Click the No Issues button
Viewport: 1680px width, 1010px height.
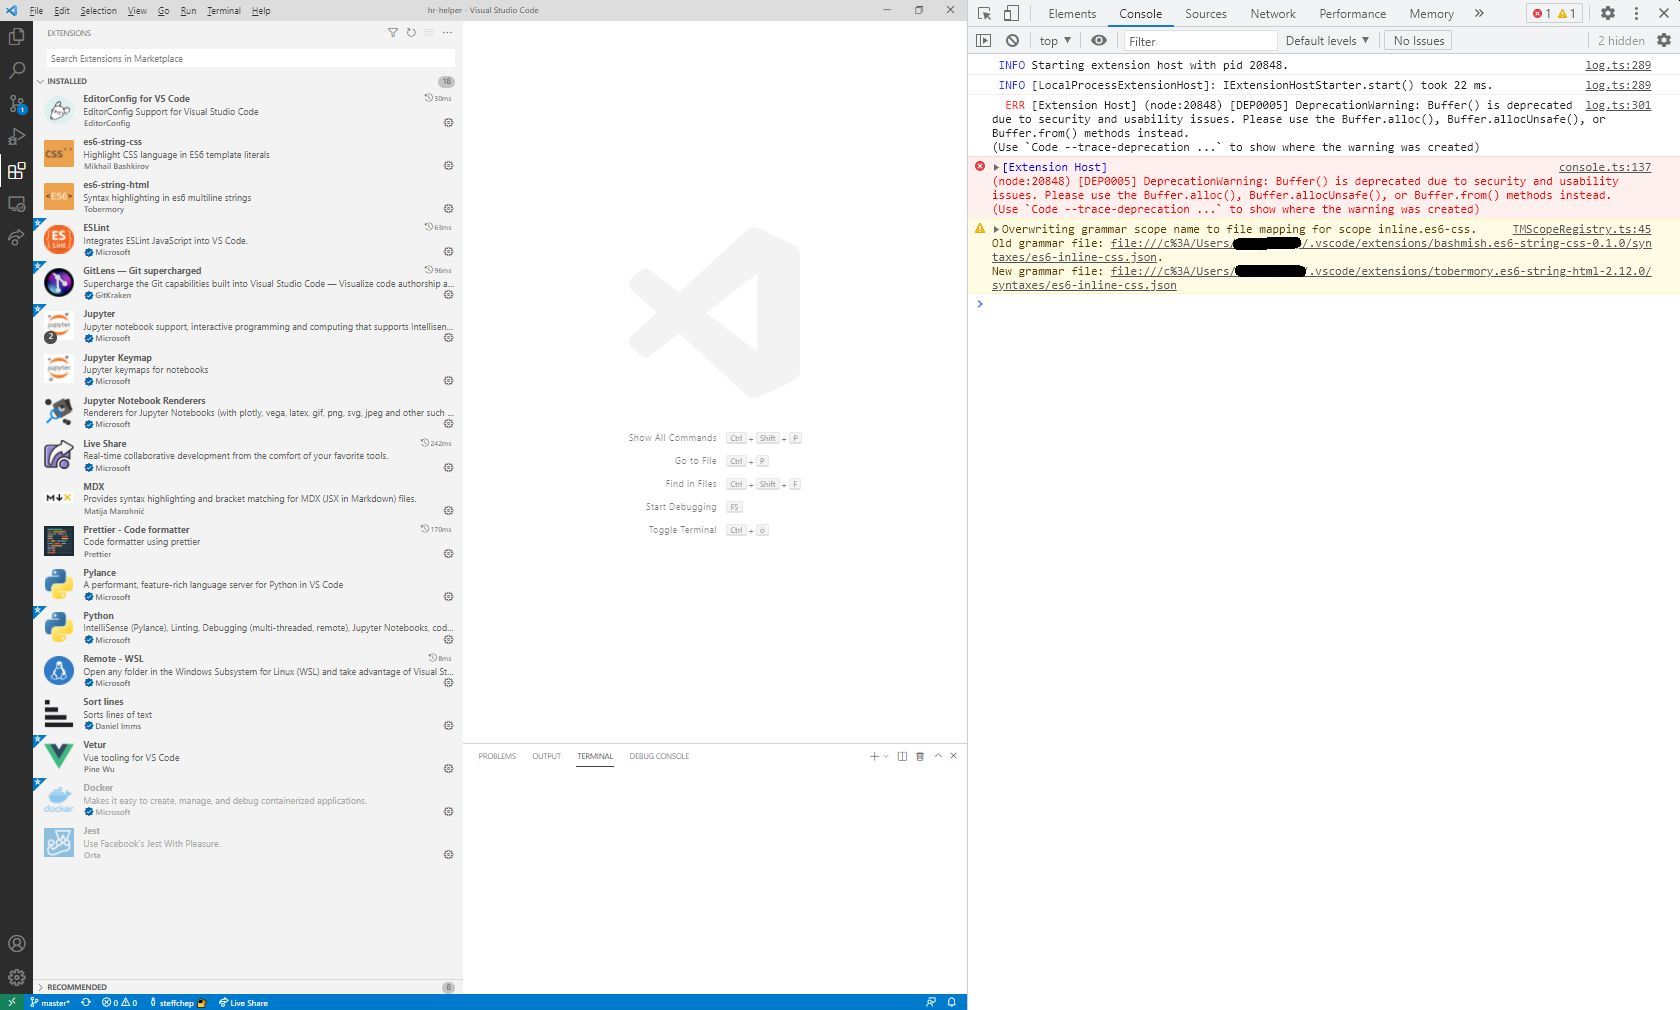(1417, 40)
